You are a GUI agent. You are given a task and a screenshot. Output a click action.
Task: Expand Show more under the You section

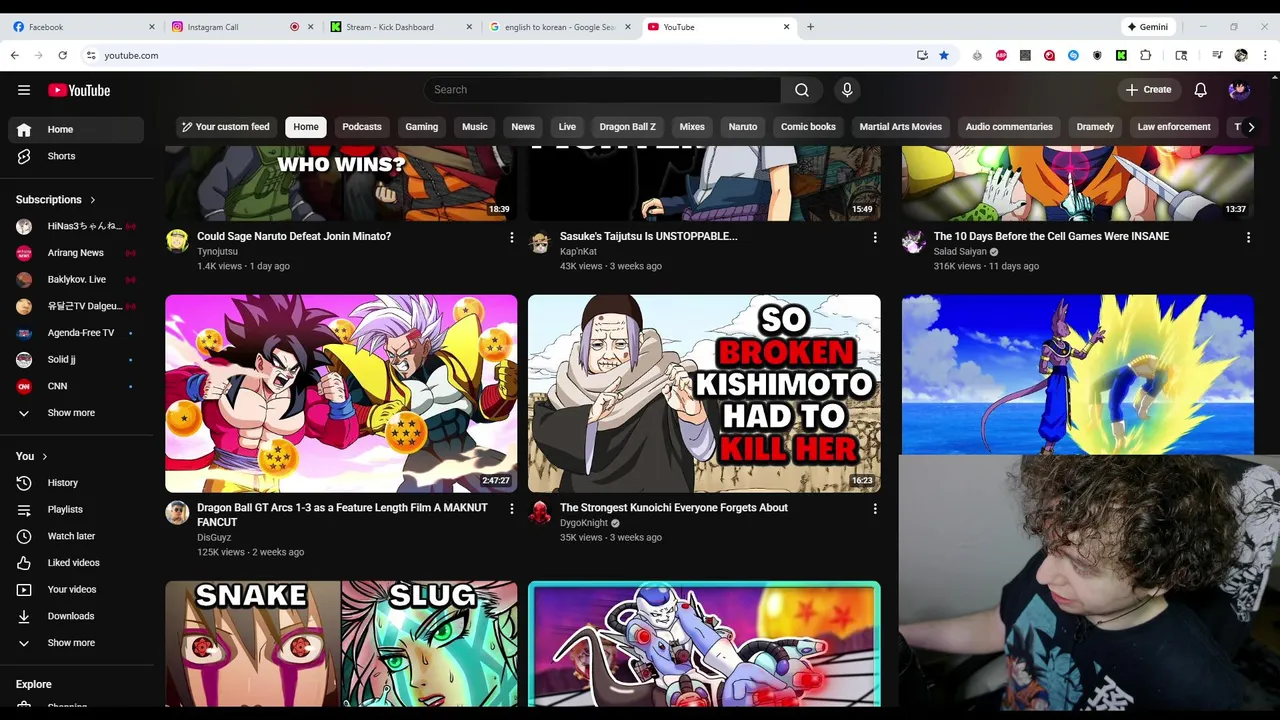[x=76, y=643]
